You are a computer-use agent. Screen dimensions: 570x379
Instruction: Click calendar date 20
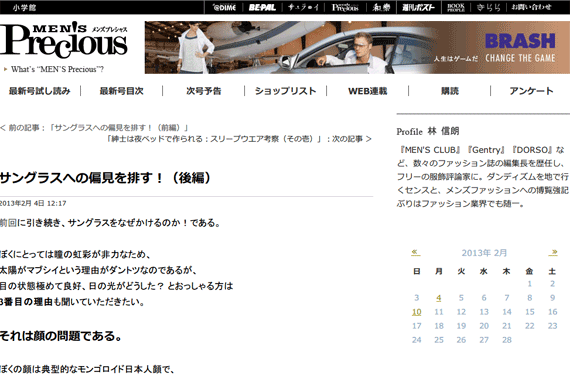484,326
